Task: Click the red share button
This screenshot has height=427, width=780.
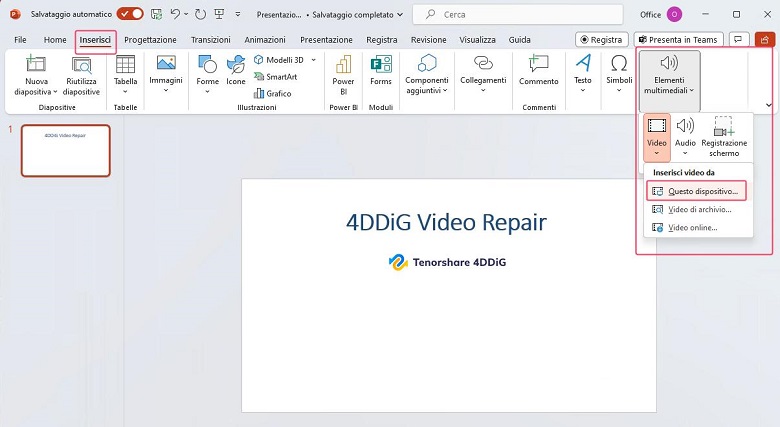Action: (x=765, y=40)
